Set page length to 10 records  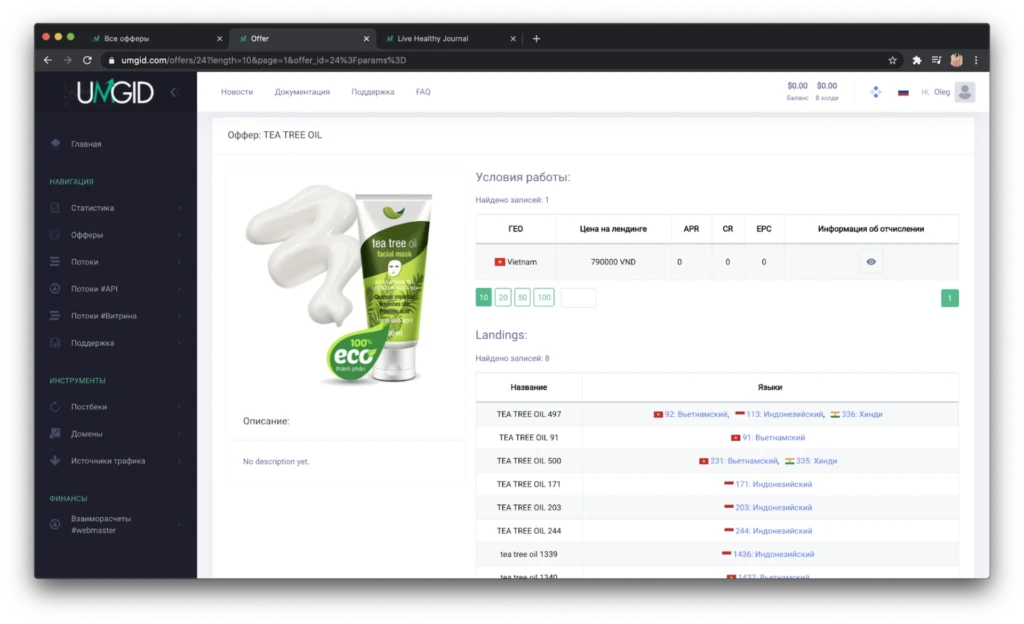(x=483, y=298)
